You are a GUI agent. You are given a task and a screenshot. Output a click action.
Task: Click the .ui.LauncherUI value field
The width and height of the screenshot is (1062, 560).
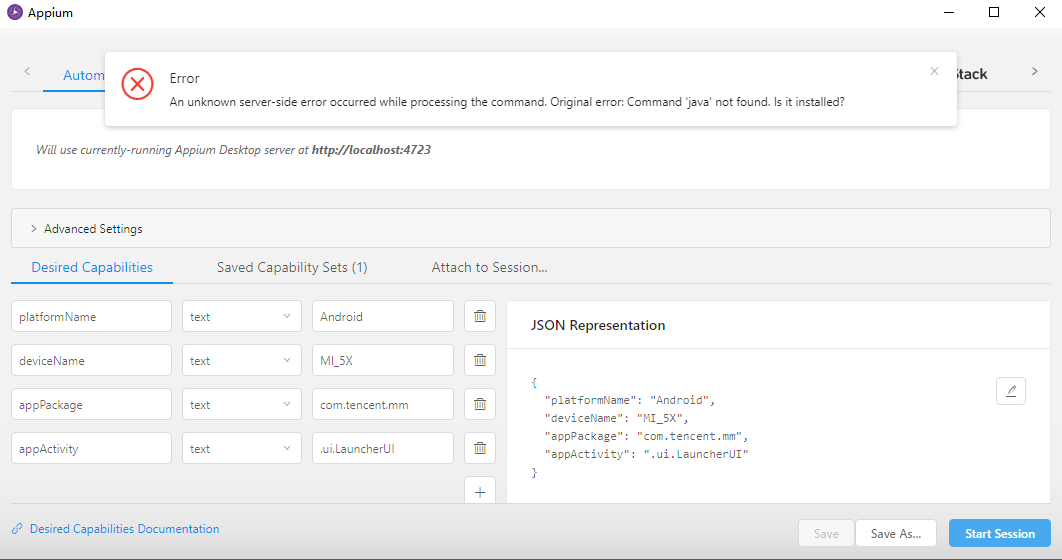pyautogui.click(x=383, y=448)
